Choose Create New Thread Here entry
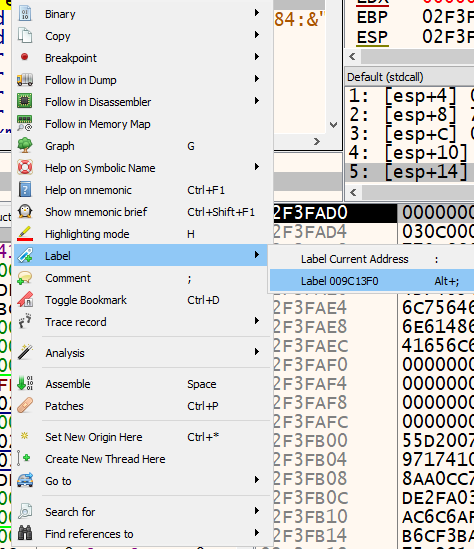Image resolution: width=474 pixels, height=549 pixels. [x=142, y=459]
